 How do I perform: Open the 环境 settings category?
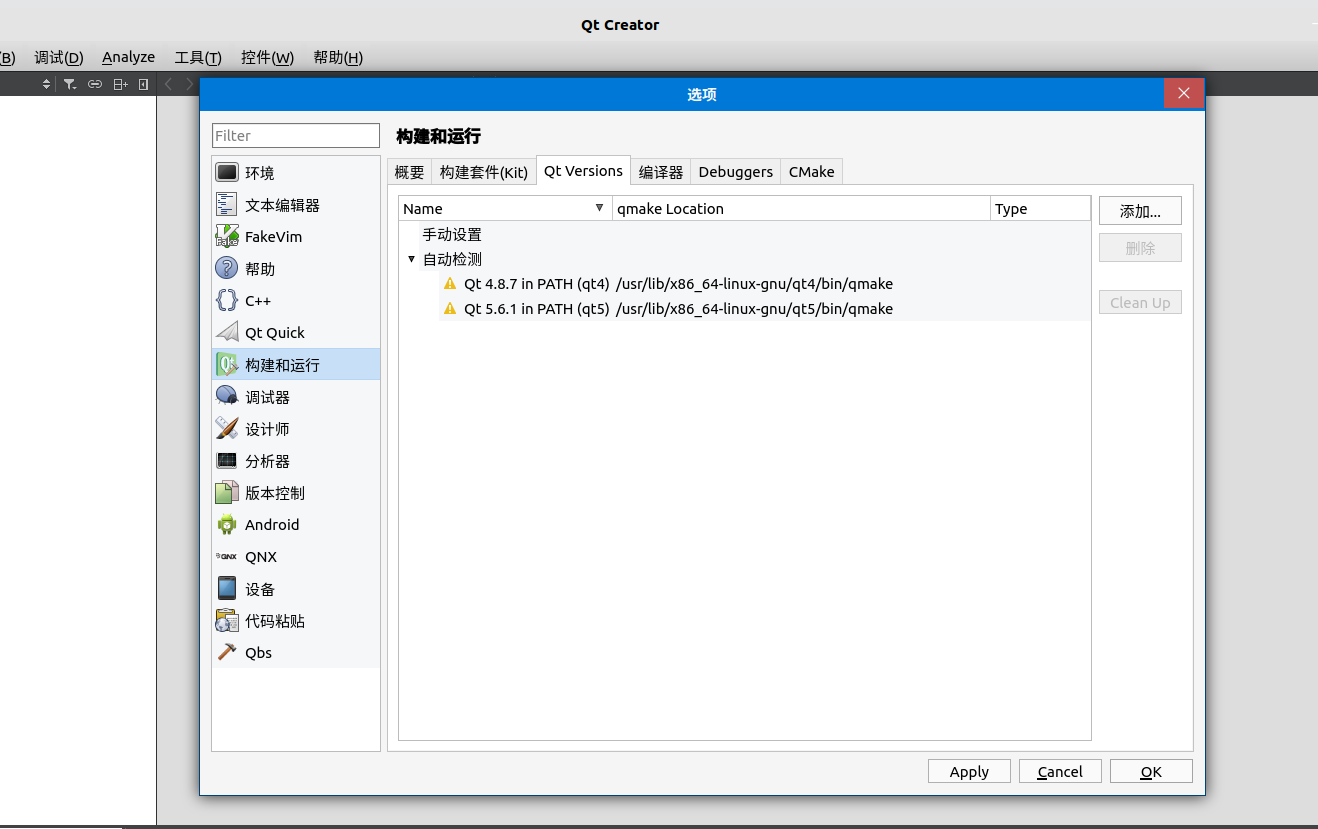(296, 173)
